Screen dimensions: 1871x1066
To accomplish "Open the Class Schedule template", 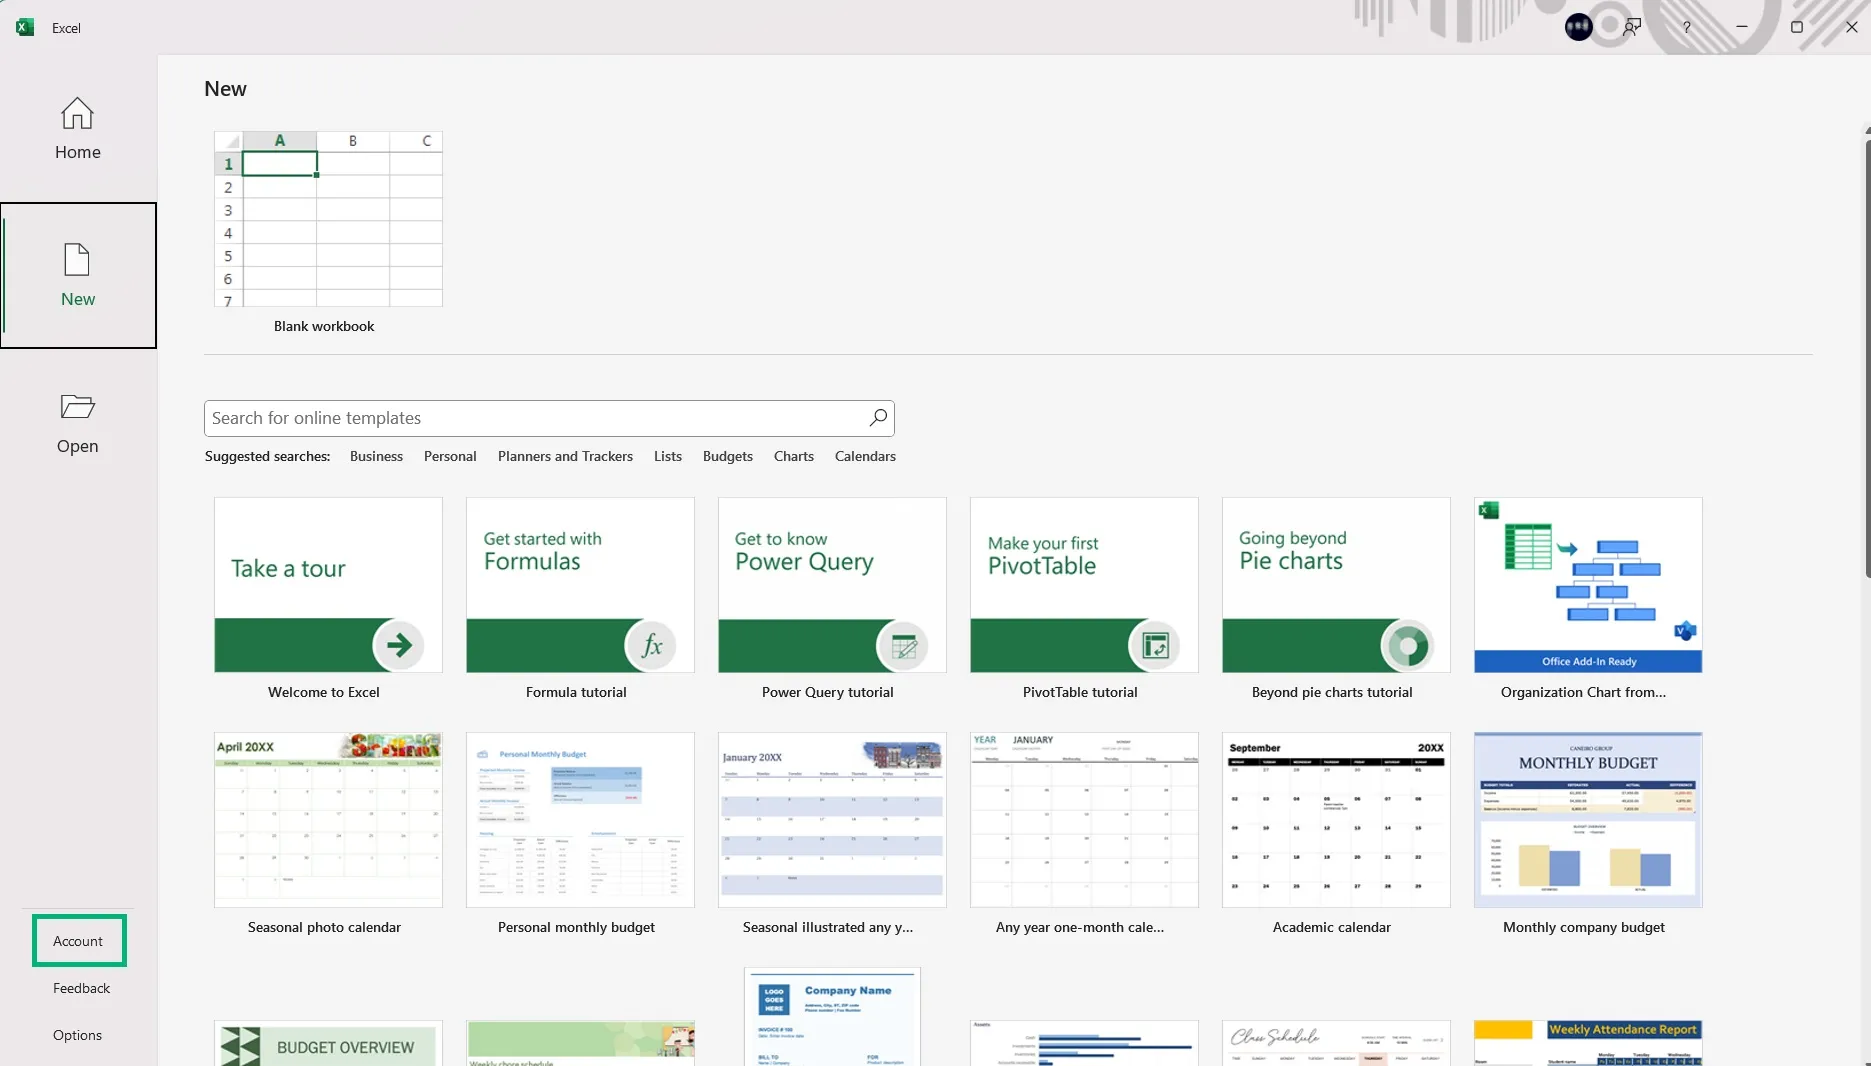I will click(1336, 1043).
